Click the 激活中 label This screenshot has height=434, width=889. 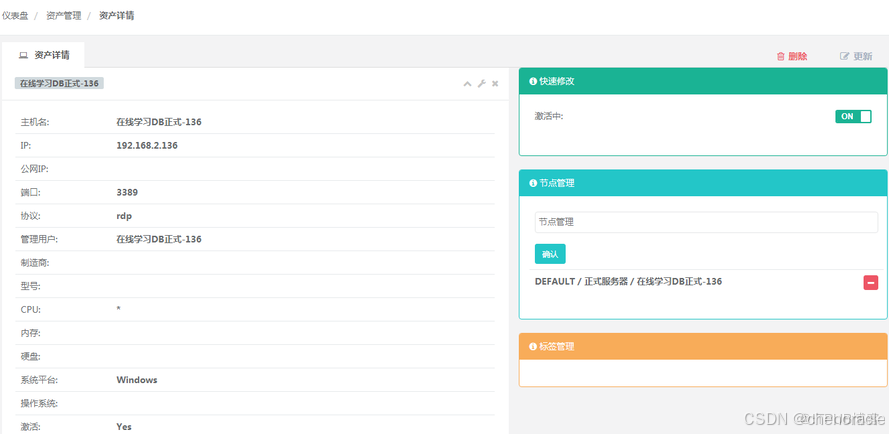click(x=549, y=116)
